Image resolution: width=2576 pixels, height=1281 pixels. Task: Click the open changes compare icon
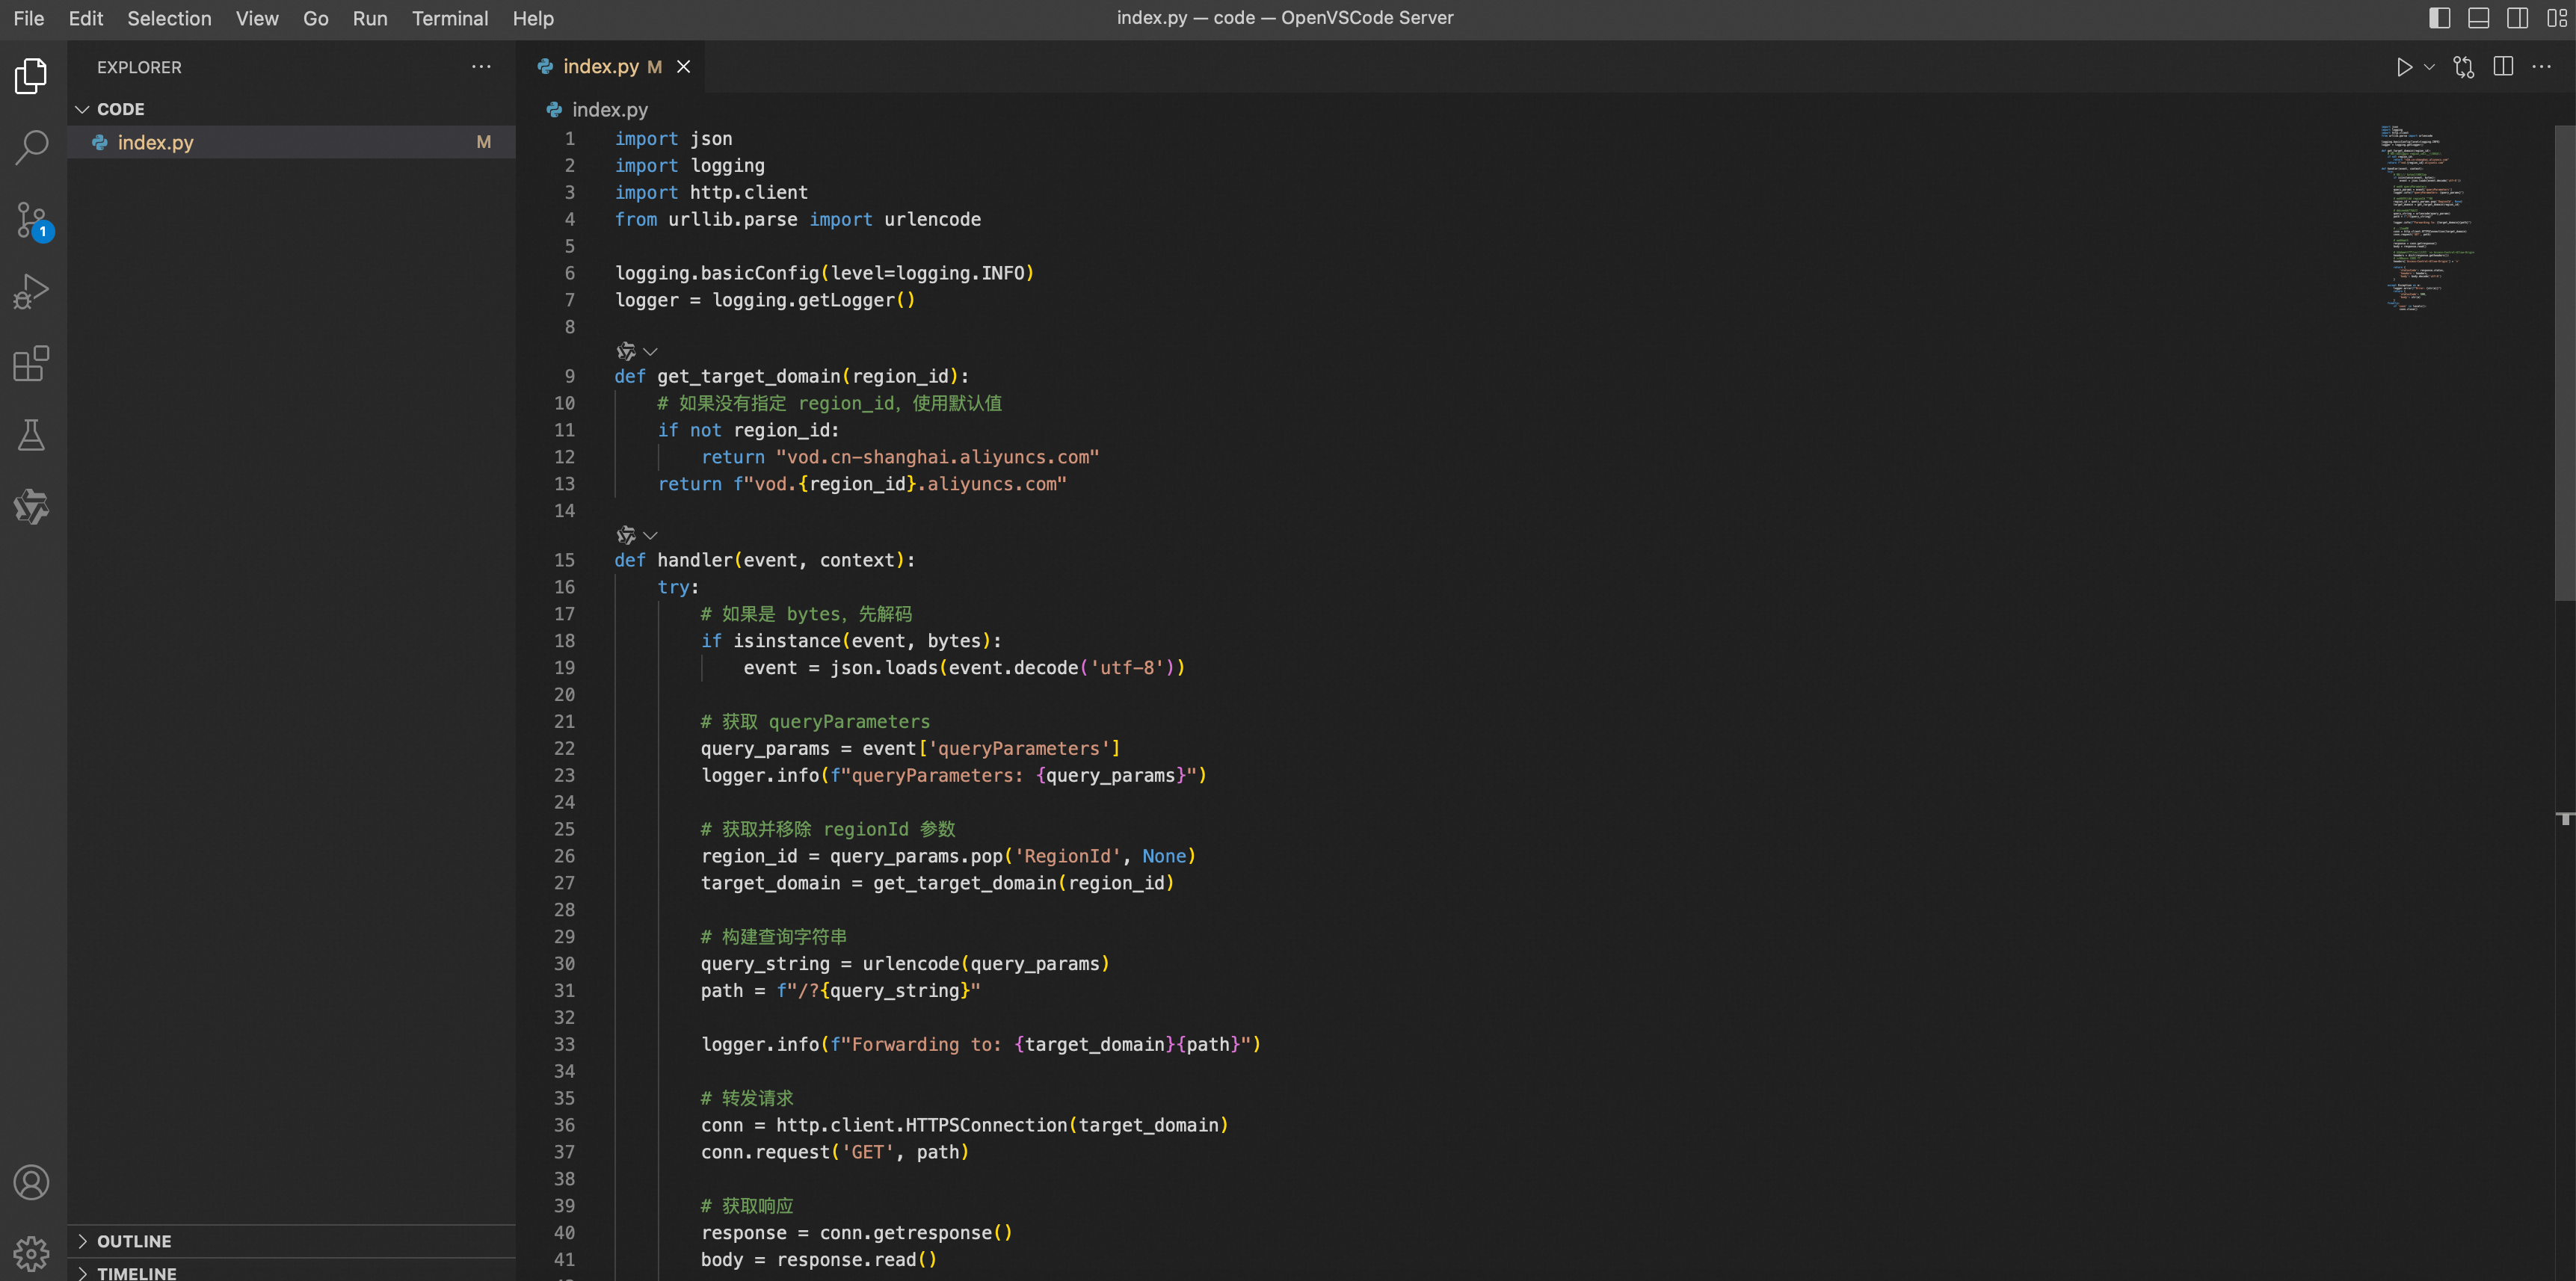point(2463,67)
